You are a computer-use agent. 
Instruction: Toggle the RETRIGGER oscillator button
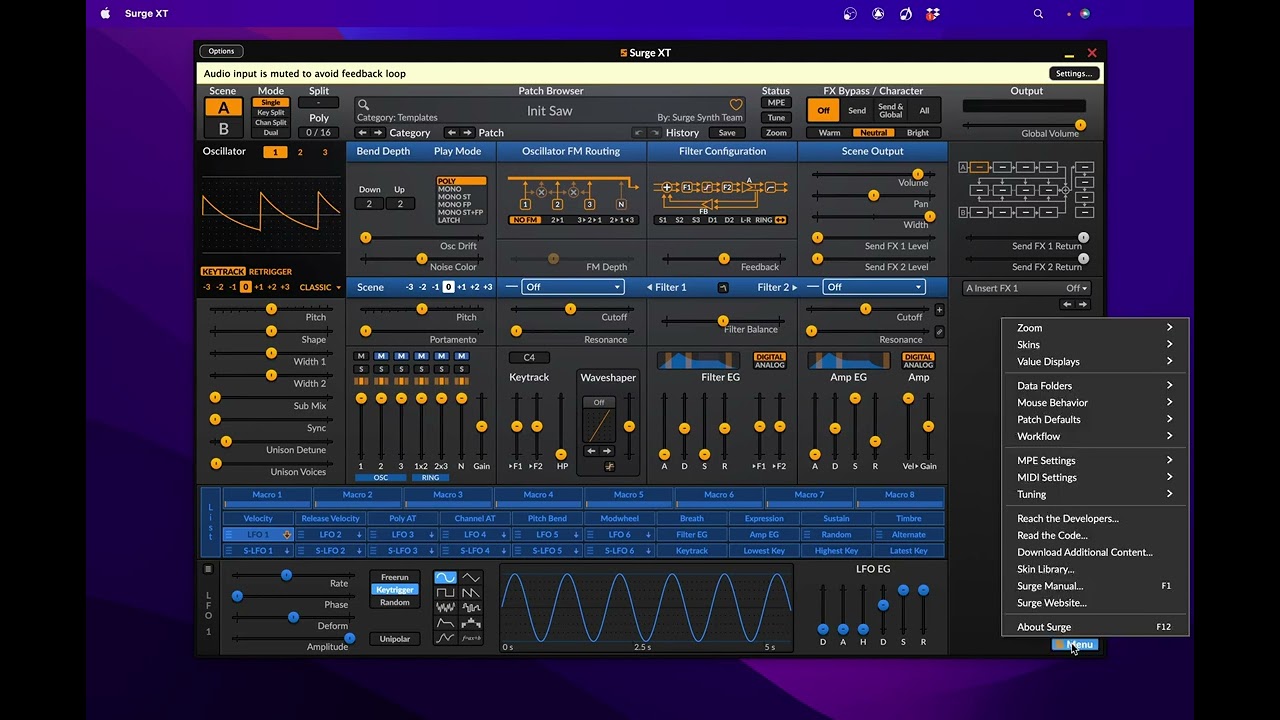[x=270, y=272]
